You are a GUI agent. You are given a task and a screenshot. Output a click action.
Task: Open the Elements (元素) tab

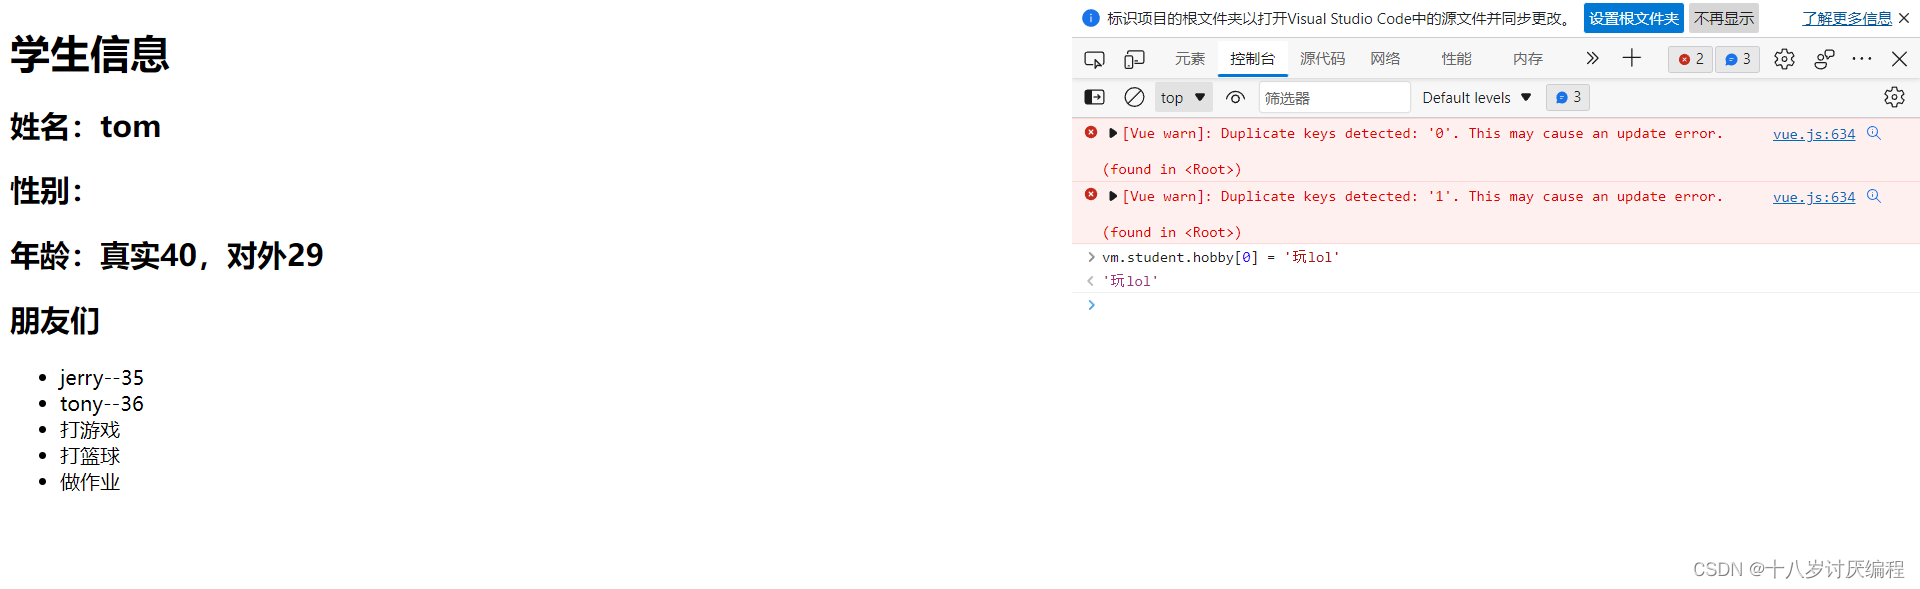[1190, 59]
